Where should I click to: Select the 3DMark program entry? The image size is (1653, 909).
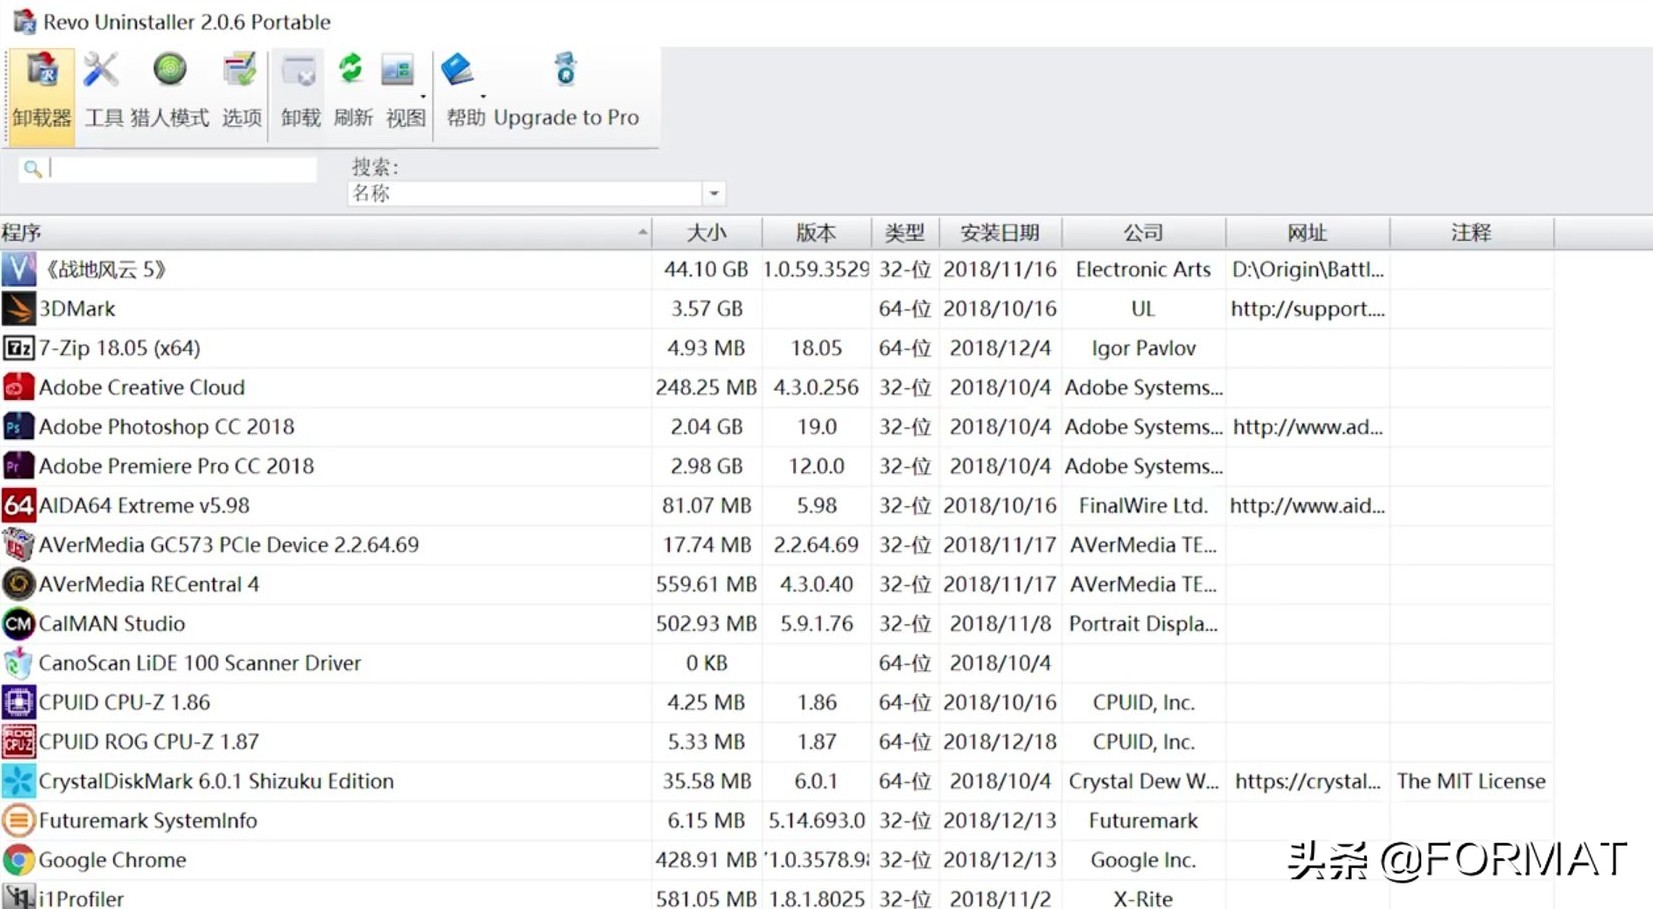pos(77,309)
